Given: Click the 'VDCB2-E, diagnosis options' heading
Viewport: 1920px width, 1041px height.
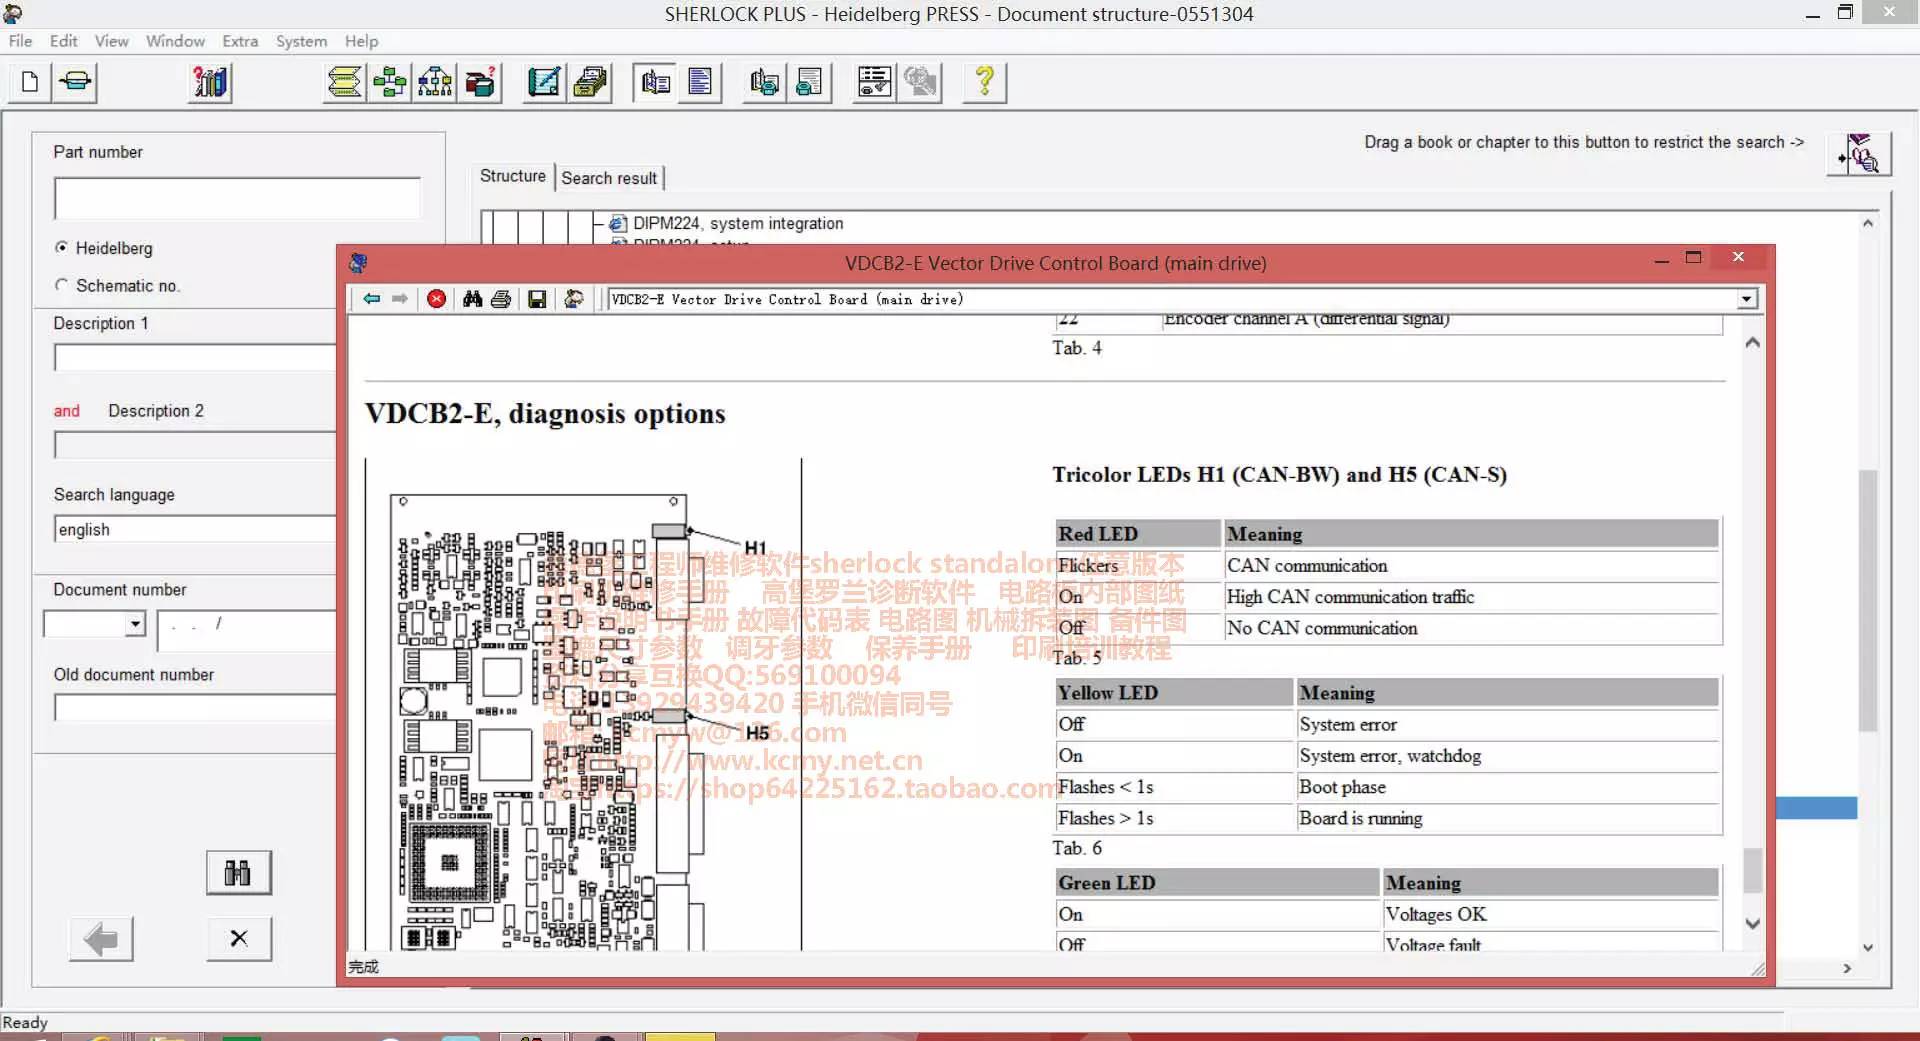Looking at the screenshot, I should 545,414.
